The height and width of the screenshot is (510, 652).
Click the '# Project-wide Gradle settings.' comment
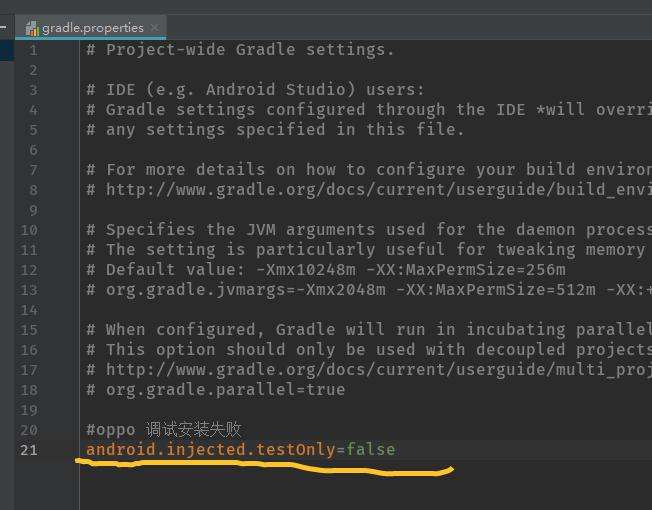pyautogui.click(x=240, y=50)
